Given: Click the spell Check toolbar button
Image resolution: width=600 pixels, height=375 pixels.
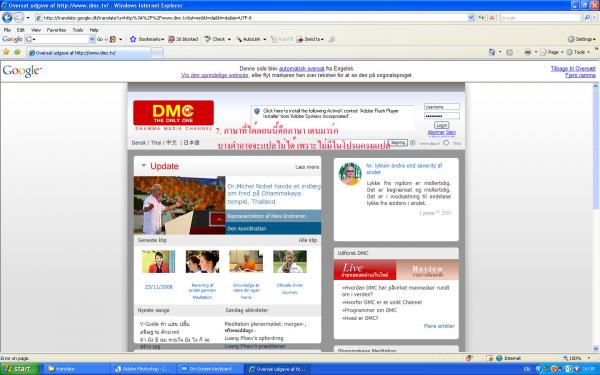Looking at the screenshot, I should (215, 39).
